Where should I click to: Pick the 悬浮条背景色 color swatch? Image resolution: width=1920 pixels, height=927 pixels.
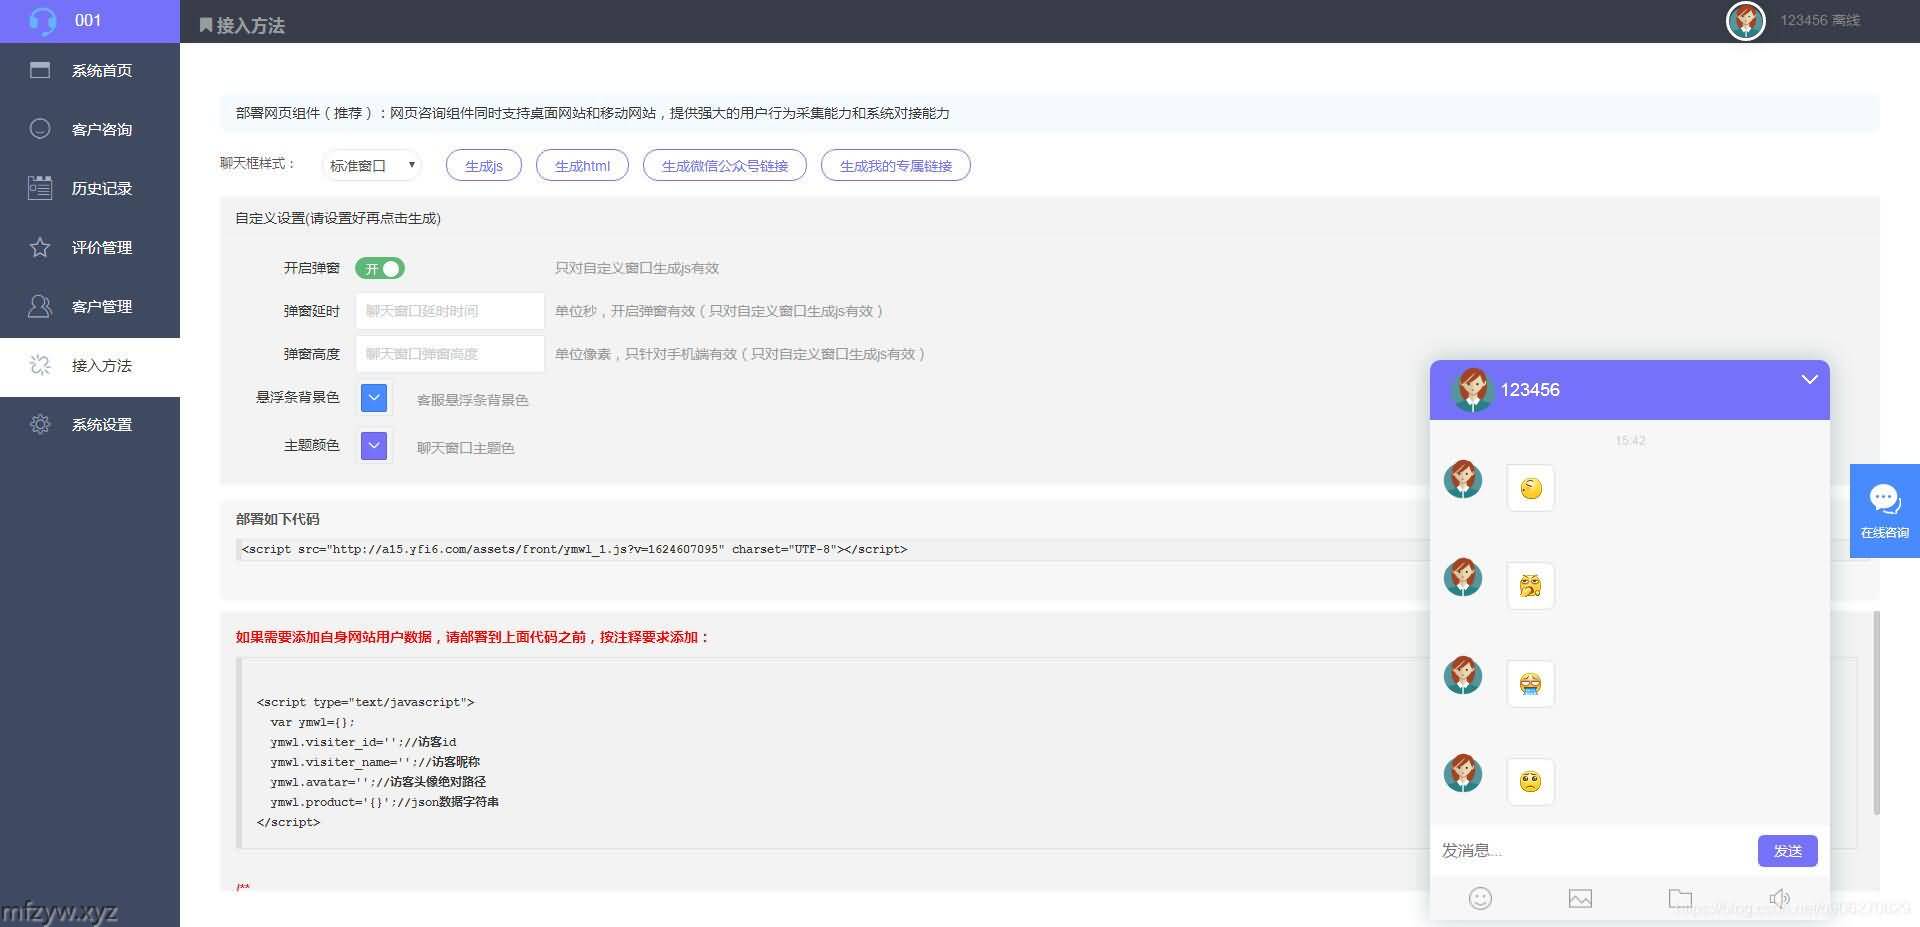tap(374, 398)
